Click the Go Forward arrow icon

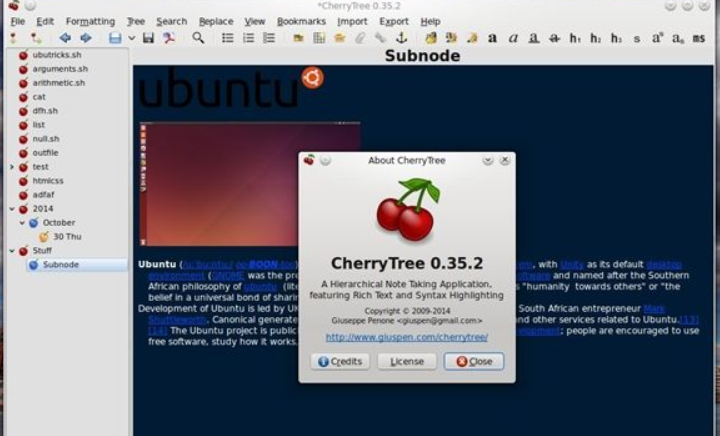(86, 38)
